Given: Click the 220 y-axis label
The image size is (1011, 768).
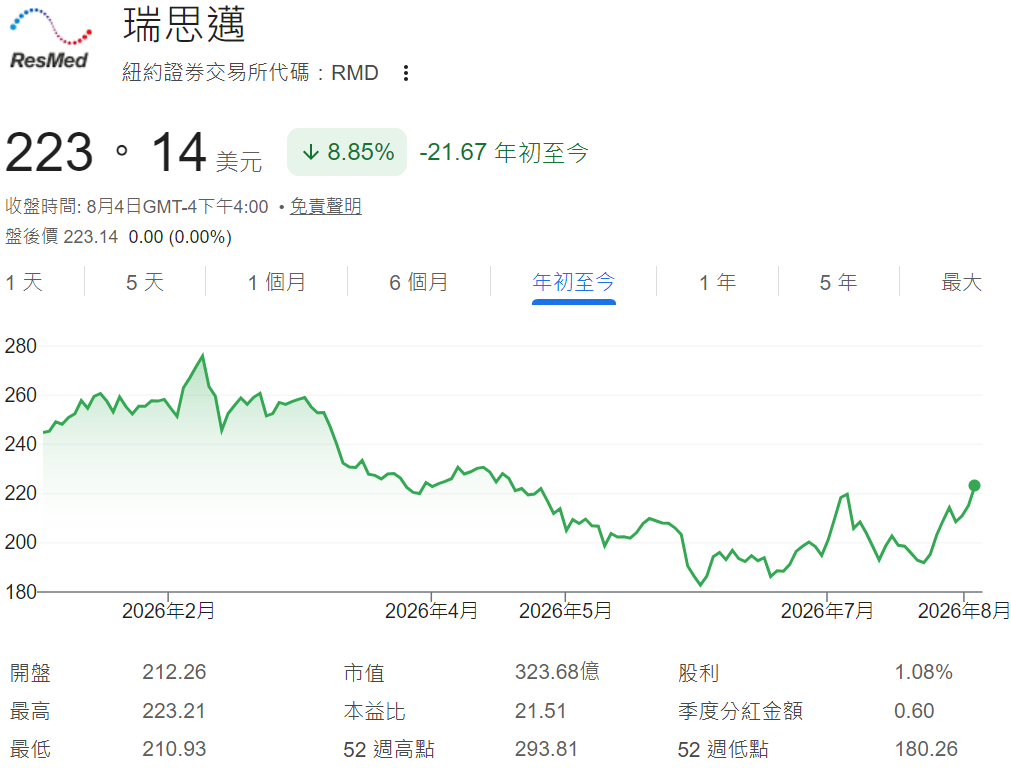Looking at the screenshot, I should click(21, 493).
